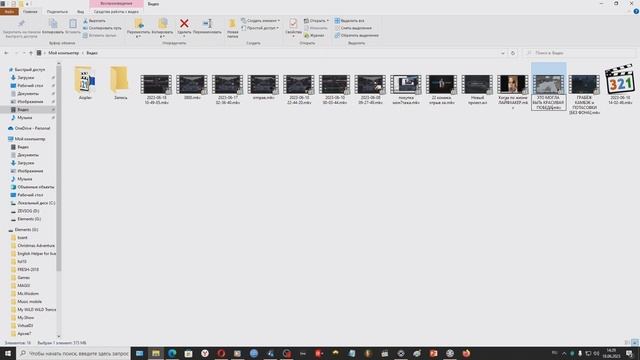Launch Firefox from the taskbar
640x360 pixels.
[x=466, y=353]
